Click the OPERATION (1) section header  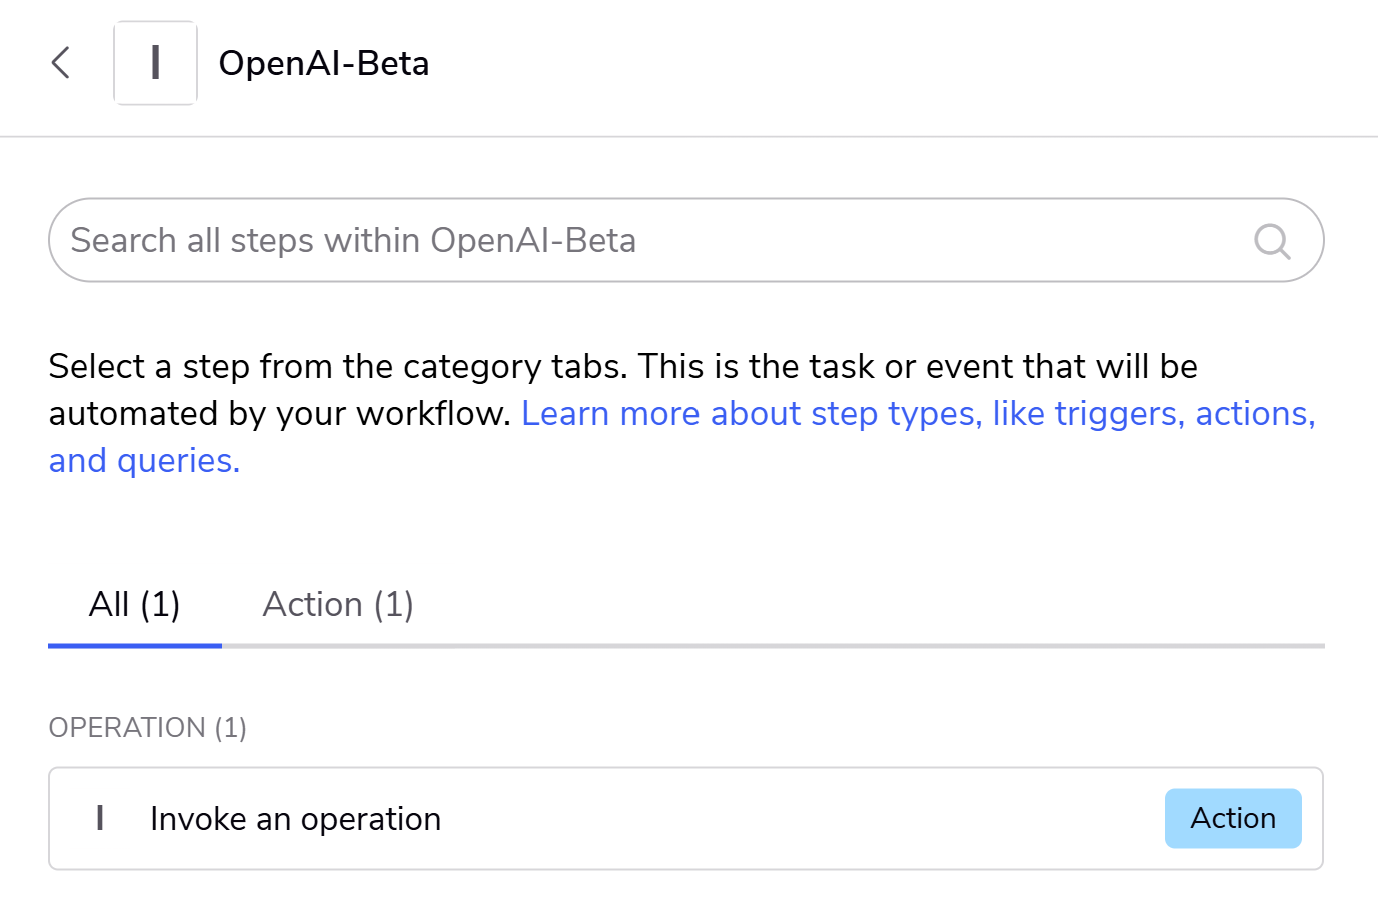click(x=148, y=727)
